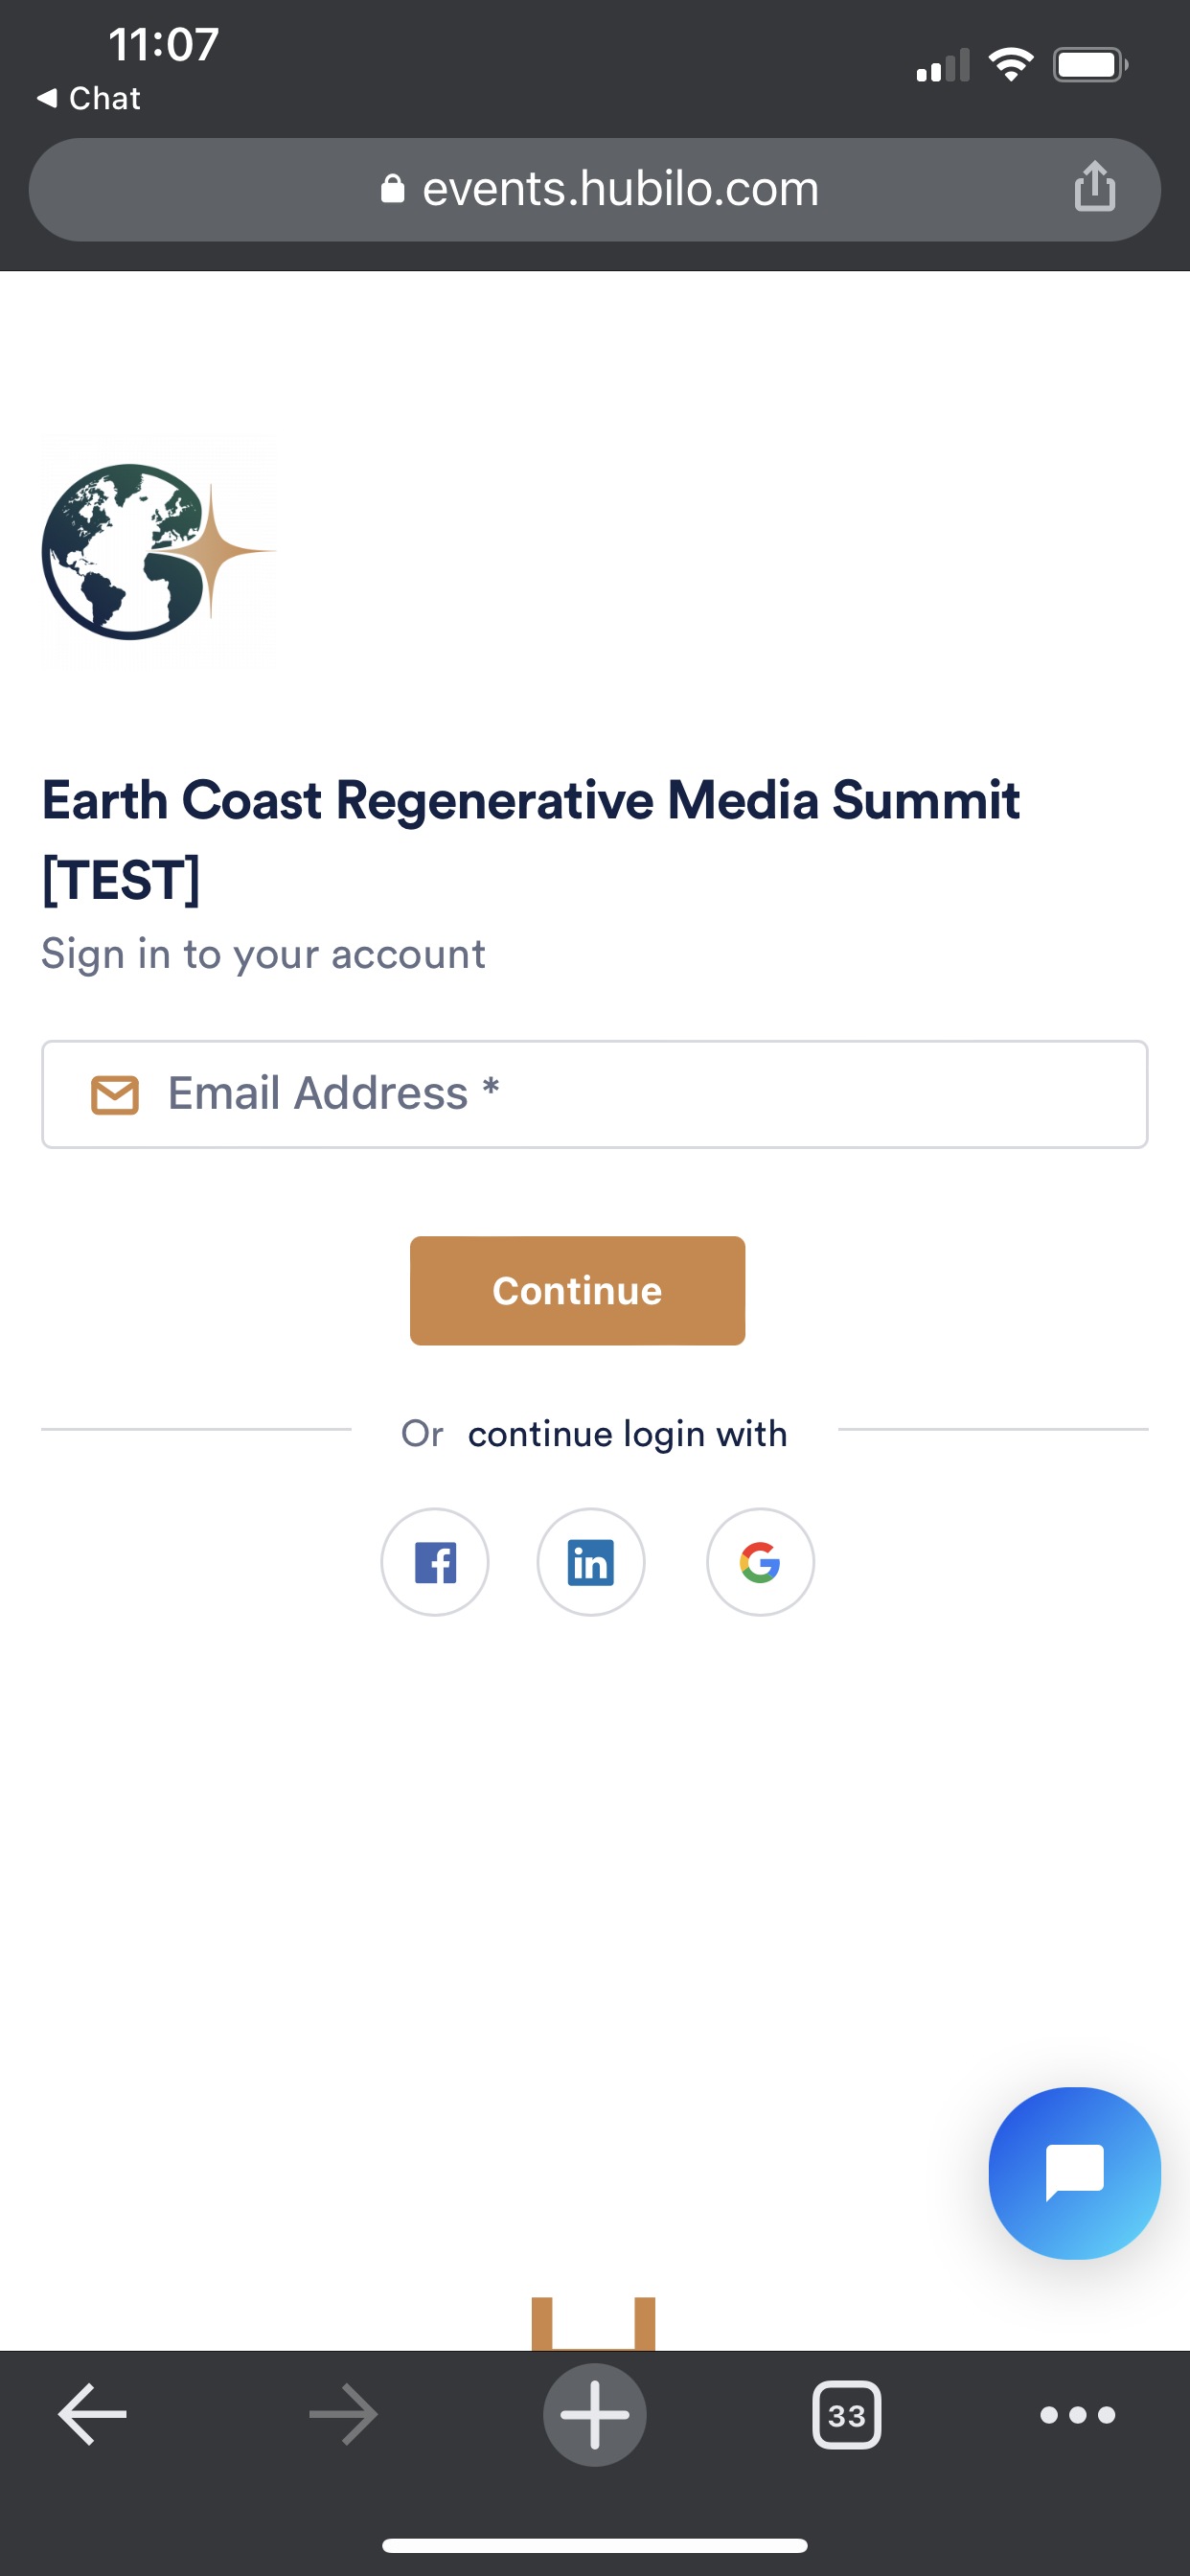The height and width of the screenshot is (2576, 1190).
Task: Tap the share icon in address bar
Action: click(1095, 187)
